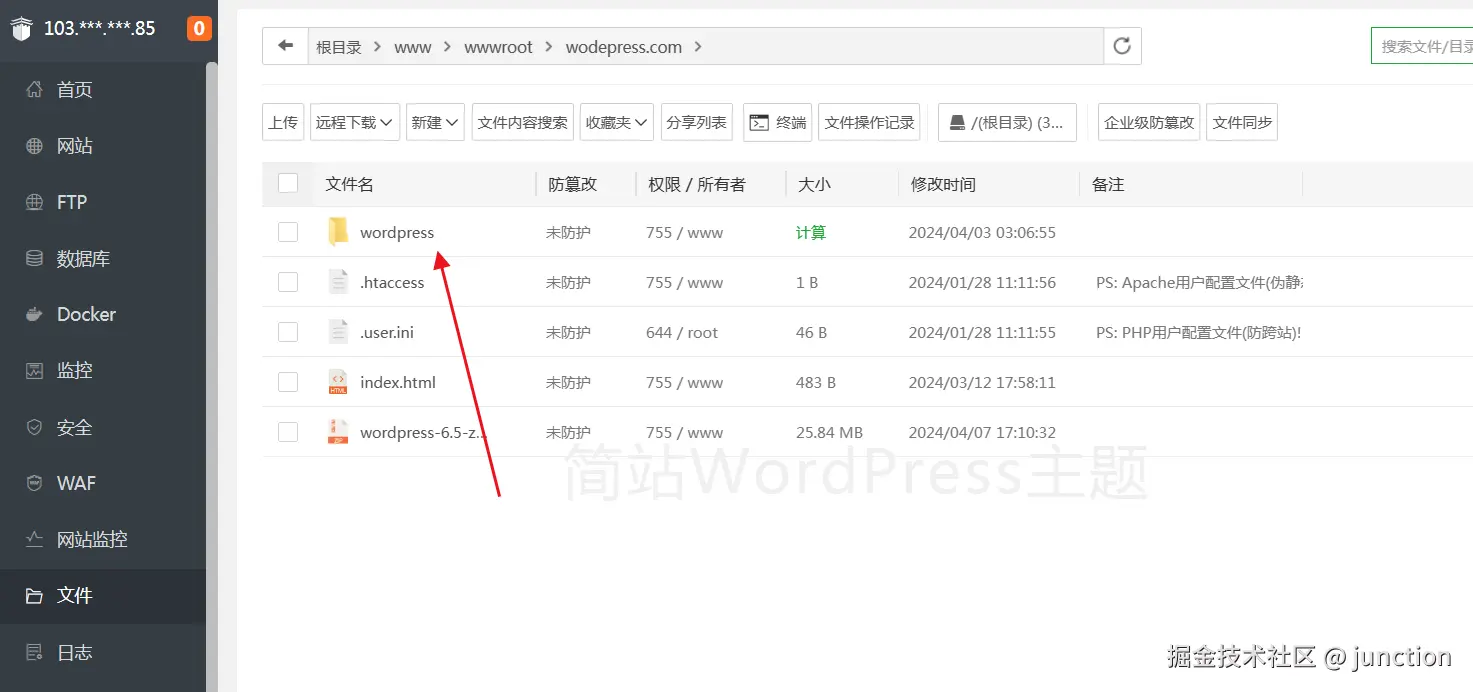Check the .user.ini row checkbox
Image resolution: width=1473 pixels, height=692 pixels.
(288, 332)
